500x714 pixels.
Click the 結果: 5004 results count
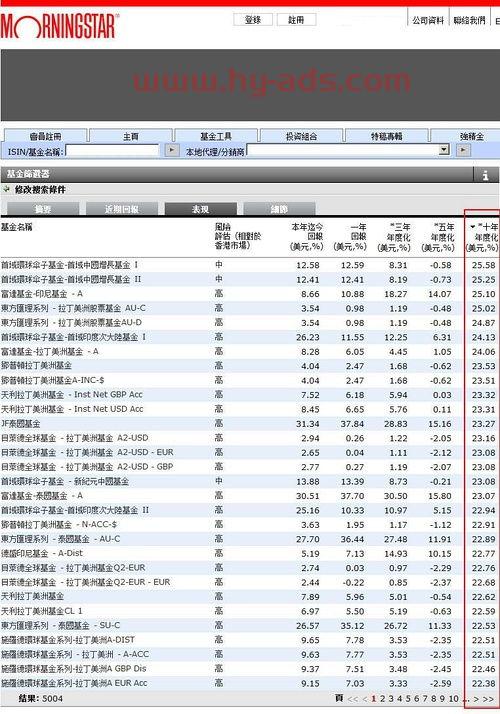point(41,699)
